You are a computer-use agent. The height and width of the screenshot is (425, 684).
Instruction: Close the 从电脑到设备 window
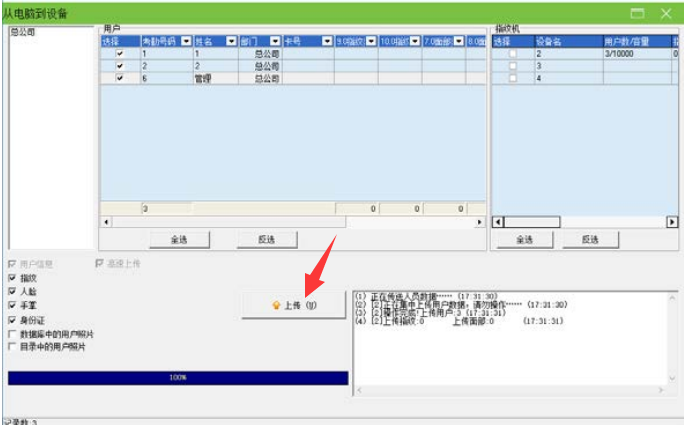(x=666, y=13)
